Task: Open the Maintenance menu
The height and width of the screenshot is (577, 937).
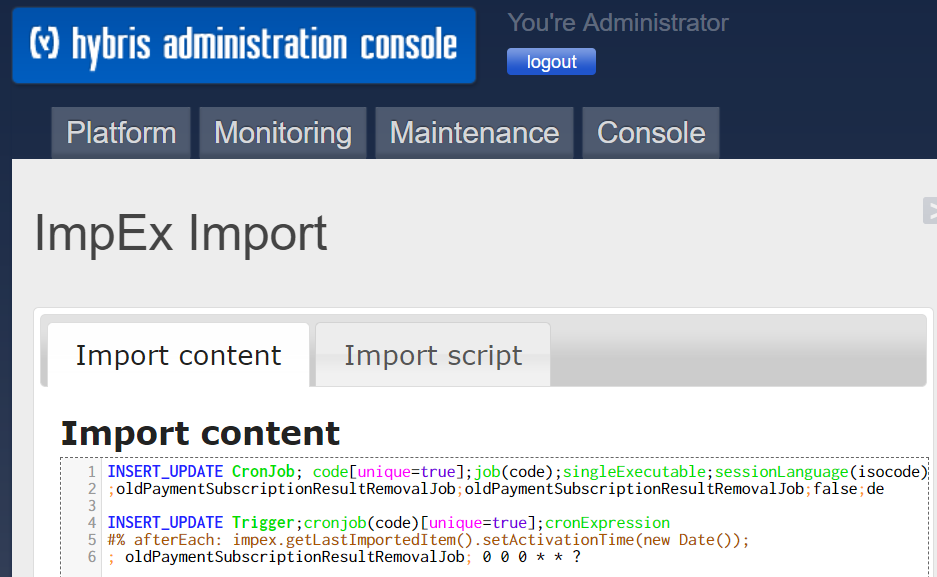Action: click(x=474, y=133)
